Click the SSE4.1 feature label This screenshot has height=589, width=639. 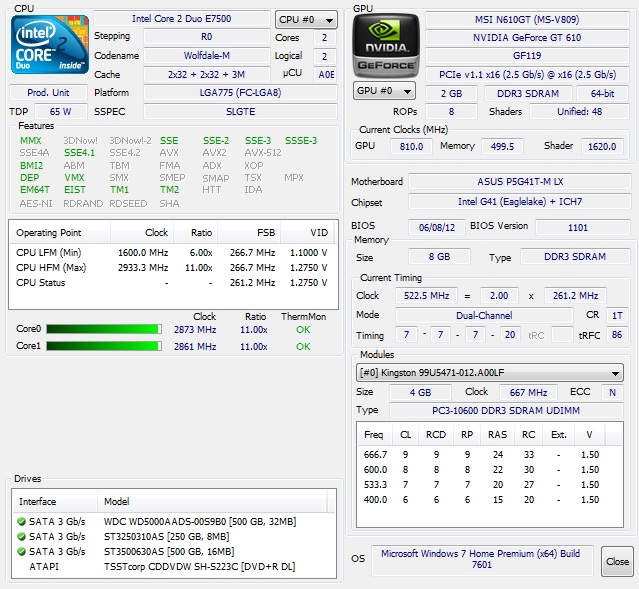[79, 152]
